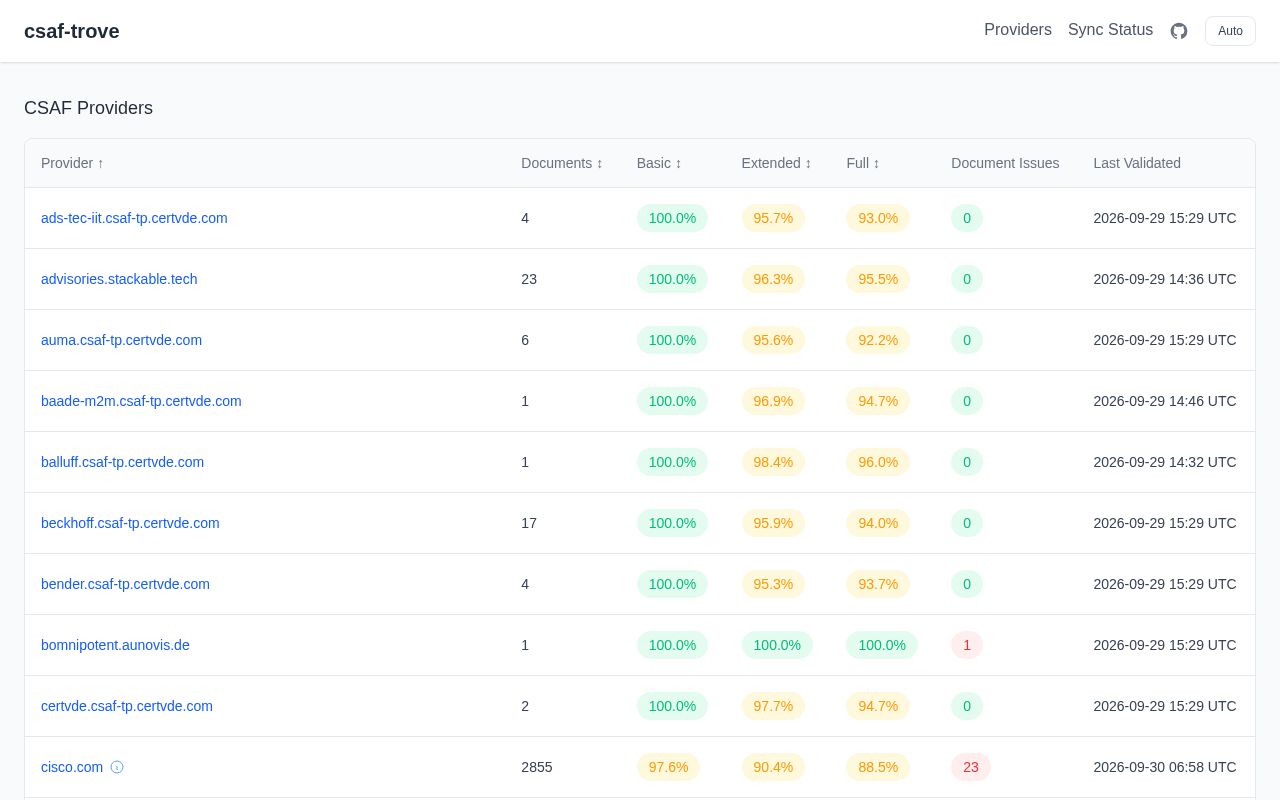Open certvde.csaf-tp.certvde.com provider
The image size is (1280, 800).
click(127, 706)
